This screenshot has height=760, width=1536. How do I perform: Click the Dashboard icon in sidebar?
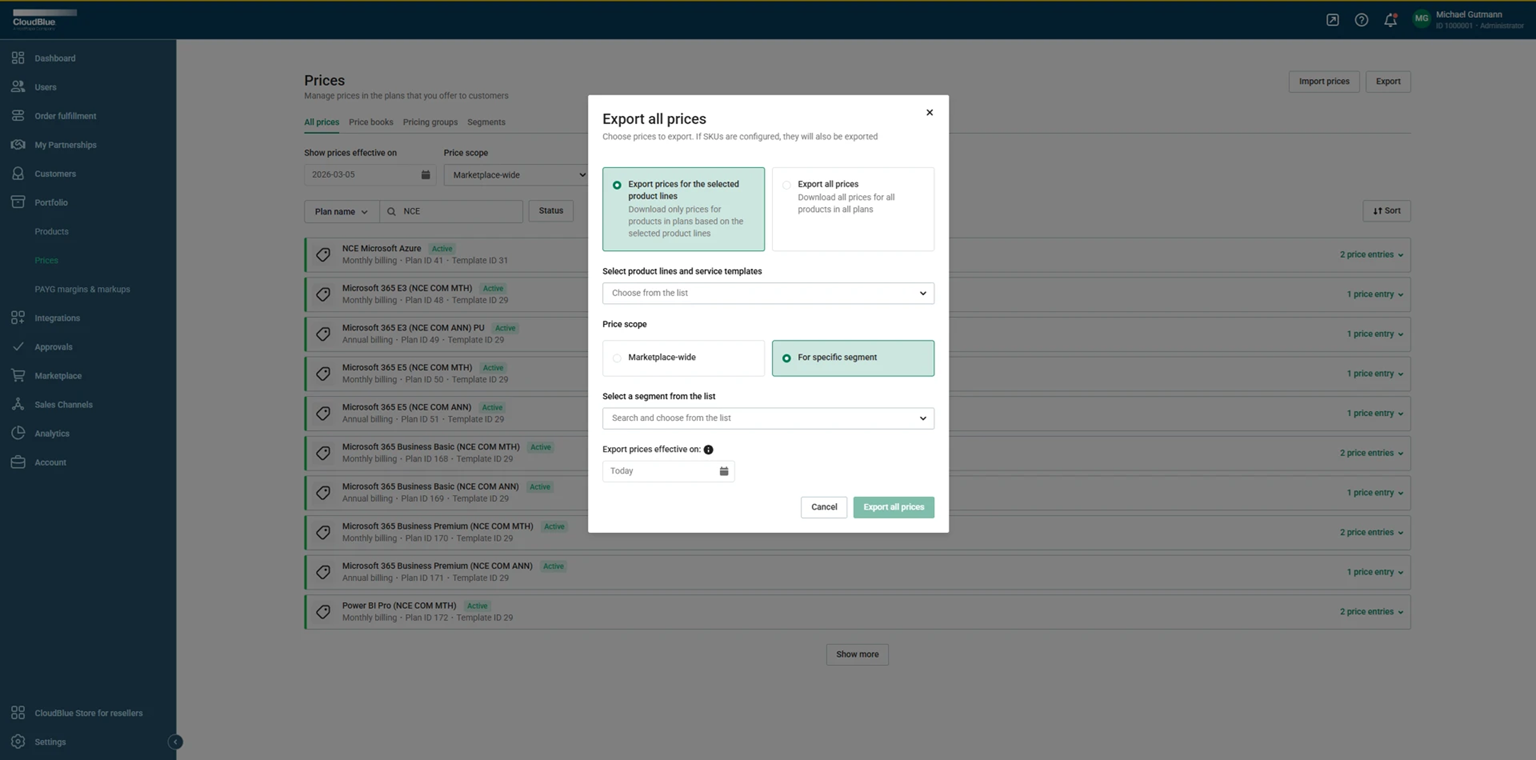point(18,58)
